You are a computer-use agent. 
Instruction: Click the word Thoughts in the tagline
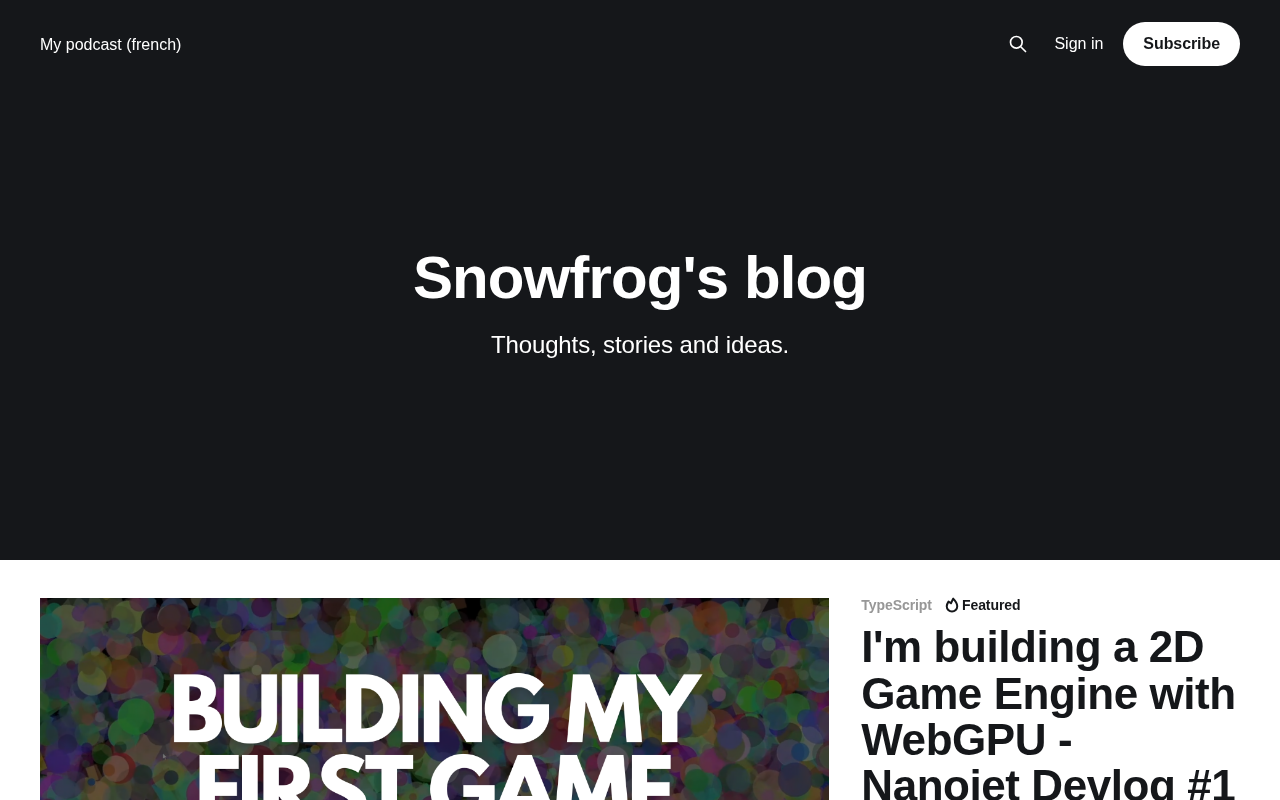click(x=544, y=345)
